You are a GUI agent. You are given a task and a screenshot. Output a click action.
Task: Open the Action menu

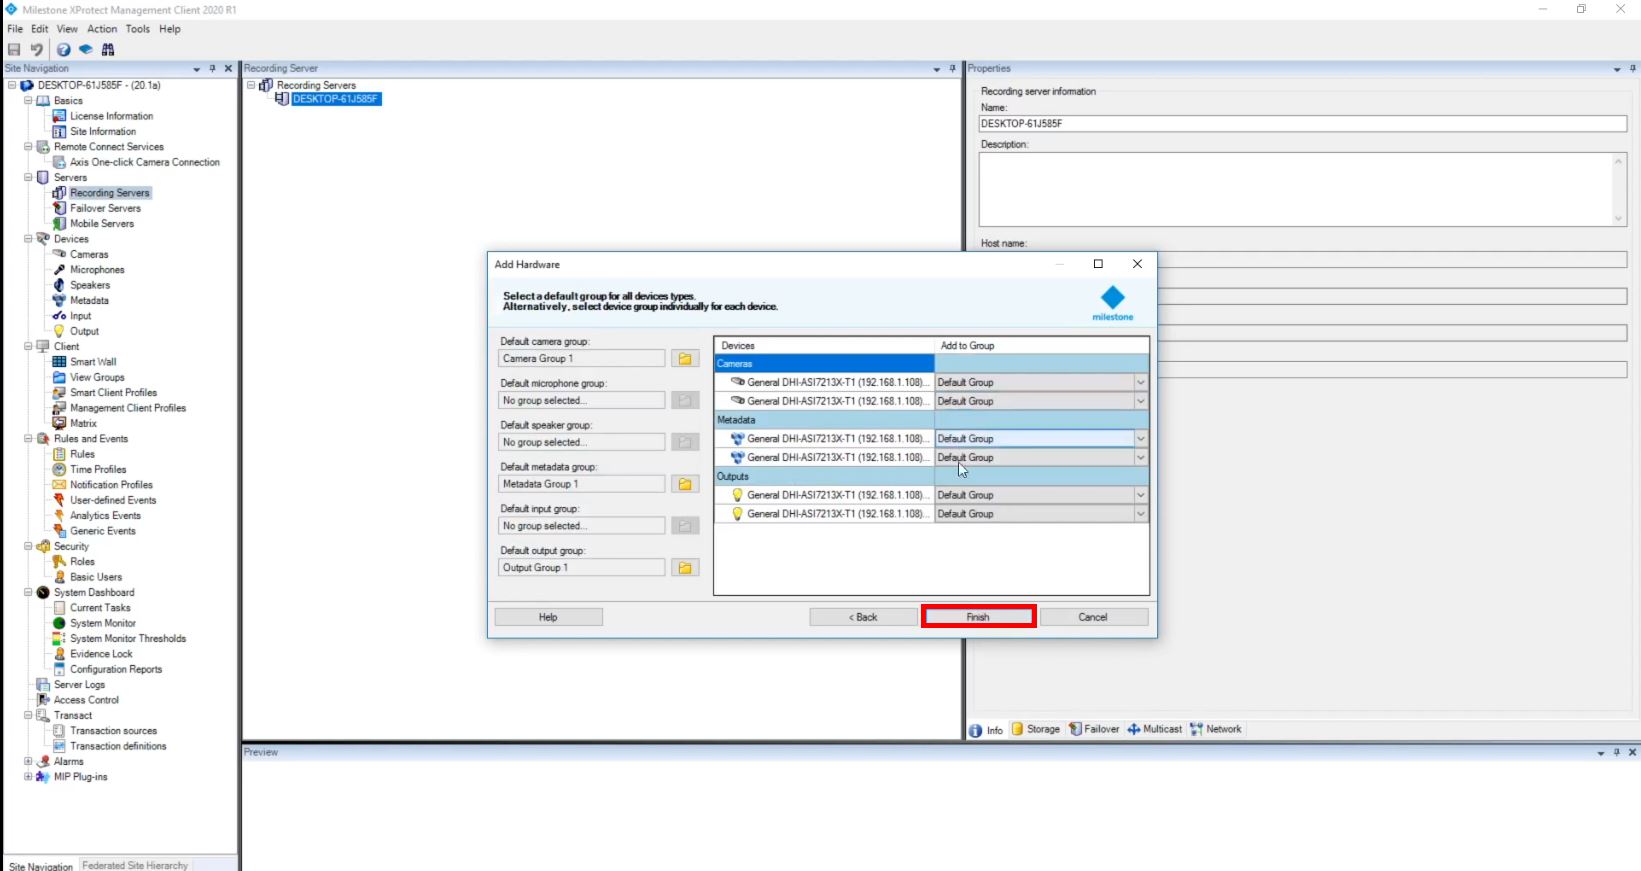(102, 29)
